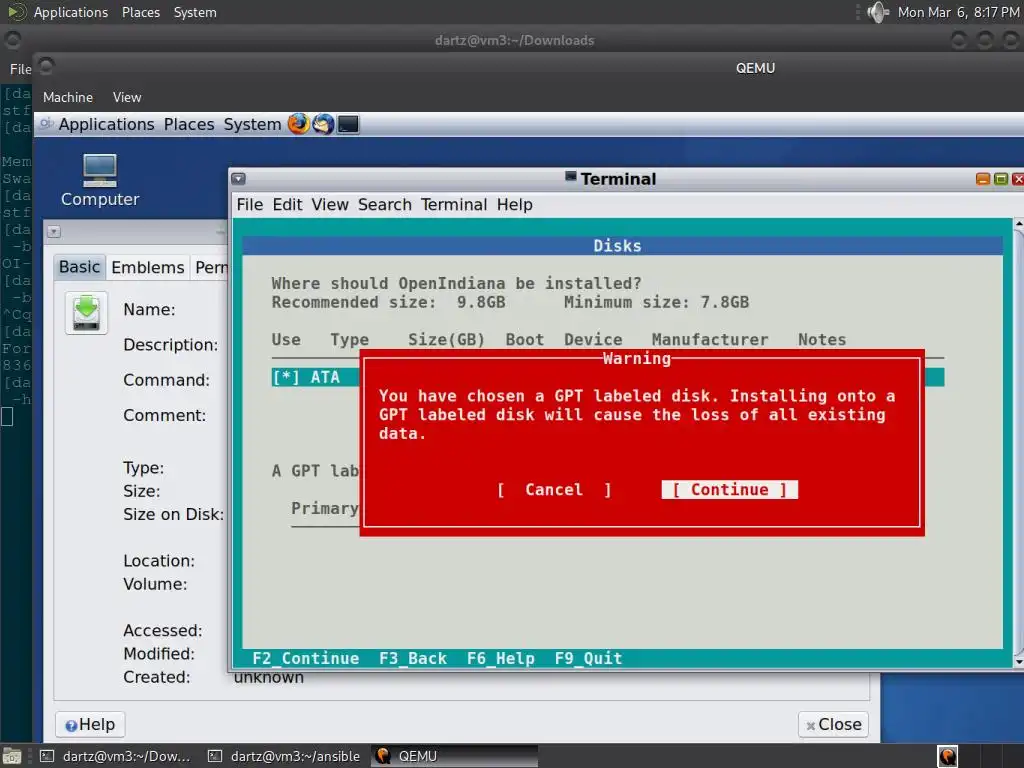
Task: Click the green download launcher icon in Properties
Action: (86, 313)
